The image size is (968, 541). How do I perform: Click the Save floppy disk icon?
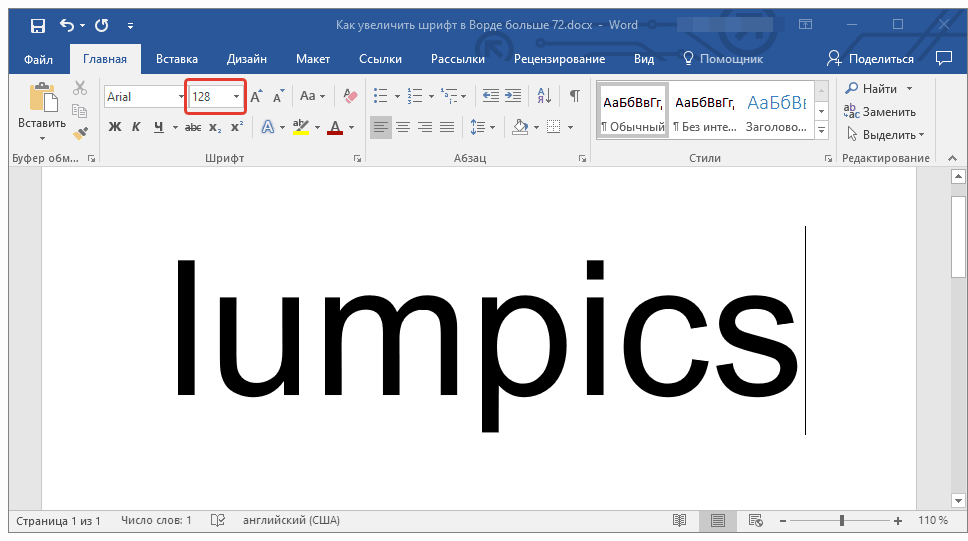(x=37, y=25)
